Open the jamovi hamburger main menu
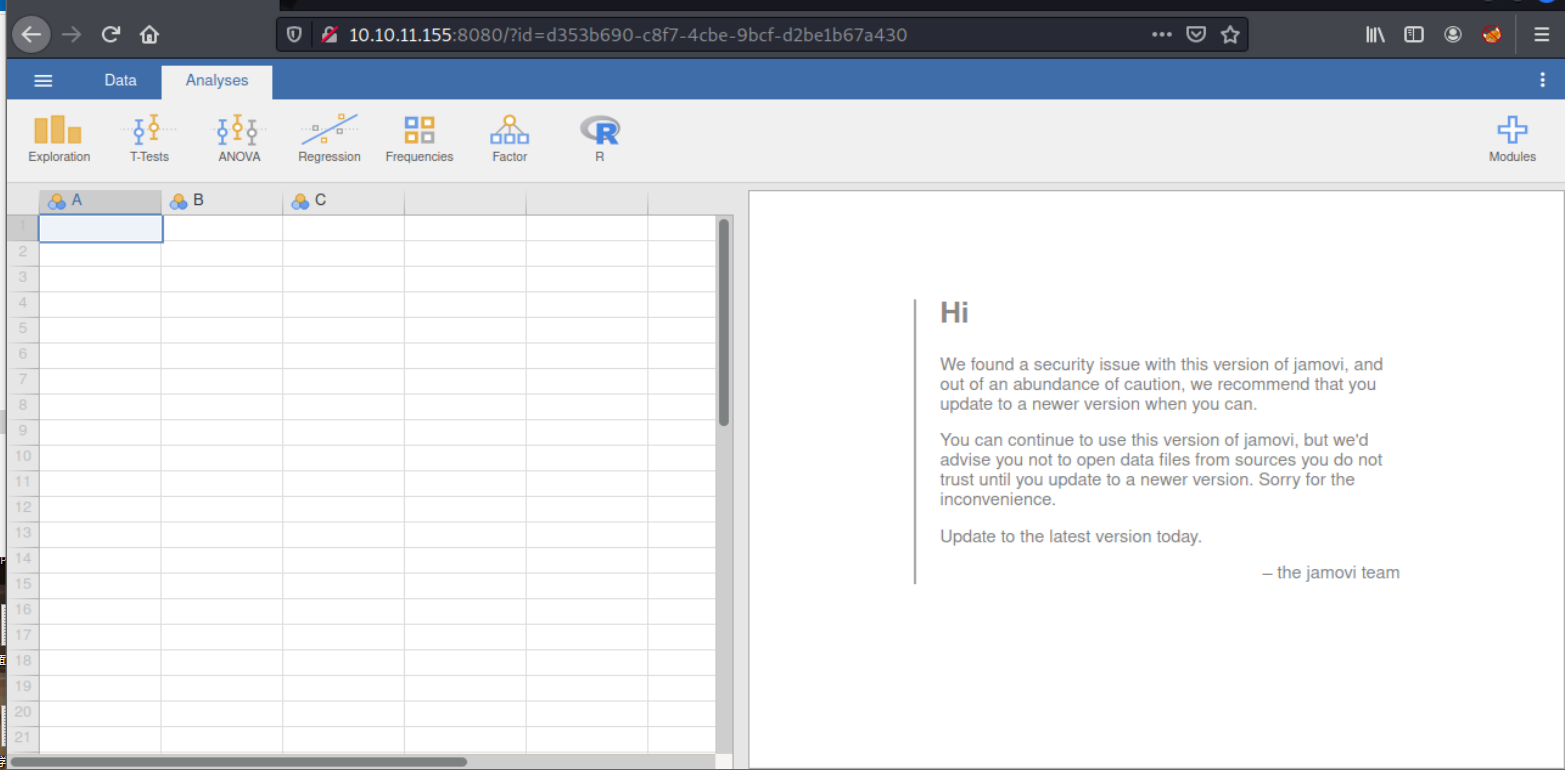1565x770 pixels. (43, 81)
